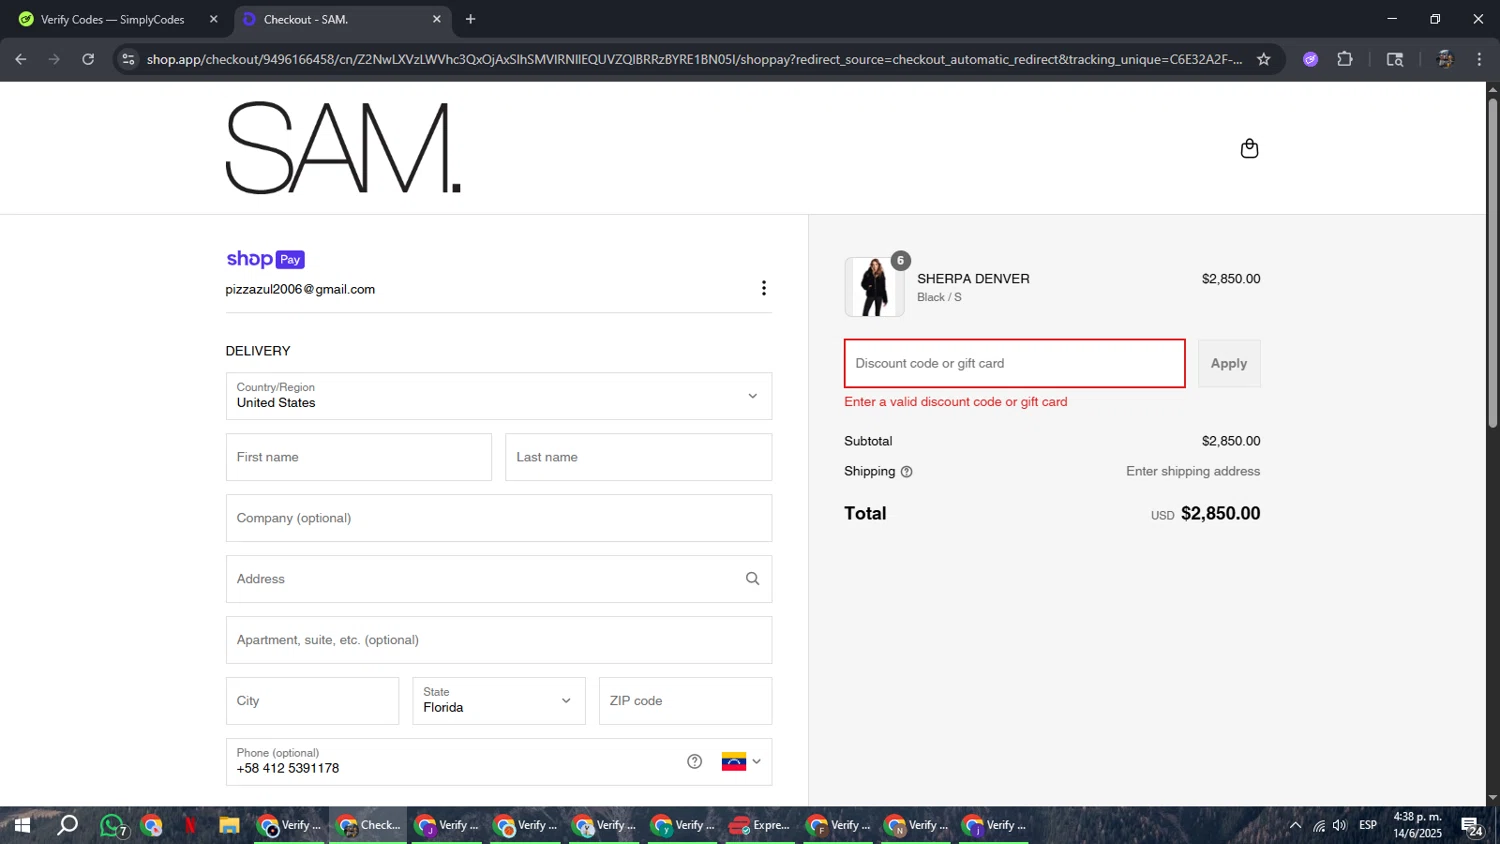Select the Checkout - SAM. browser tab
Screen dimensions: 1500x844
point(342,19)
